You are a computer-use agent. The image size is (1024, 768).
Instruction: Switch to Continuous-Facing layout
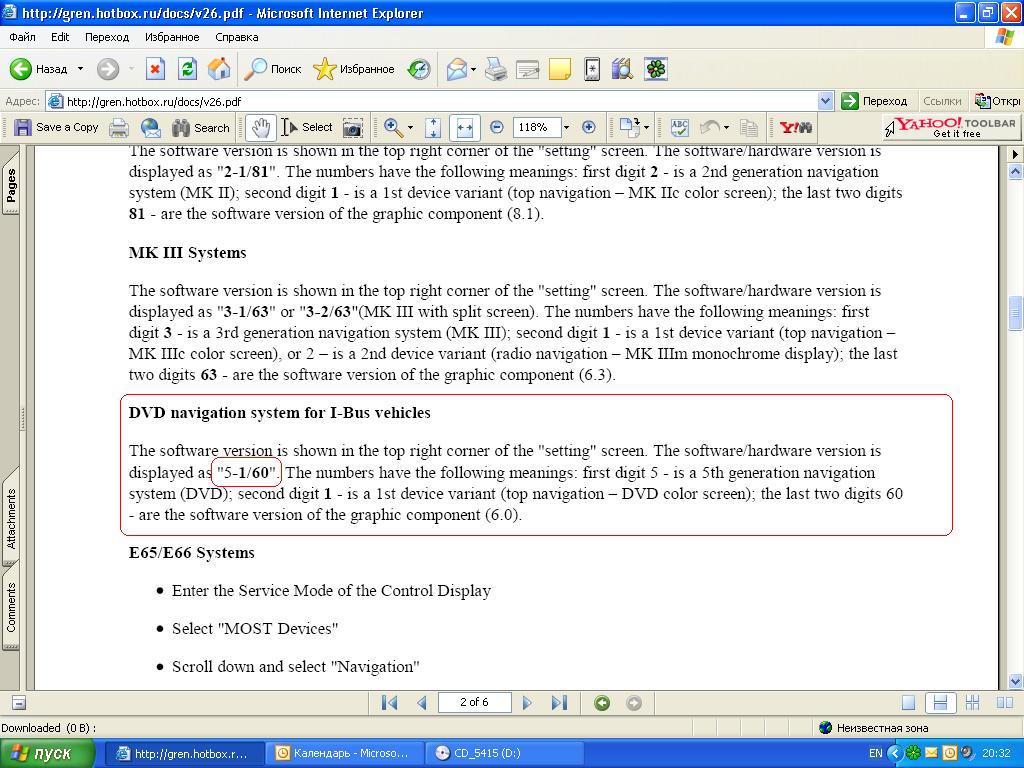(x=972, y=703)
